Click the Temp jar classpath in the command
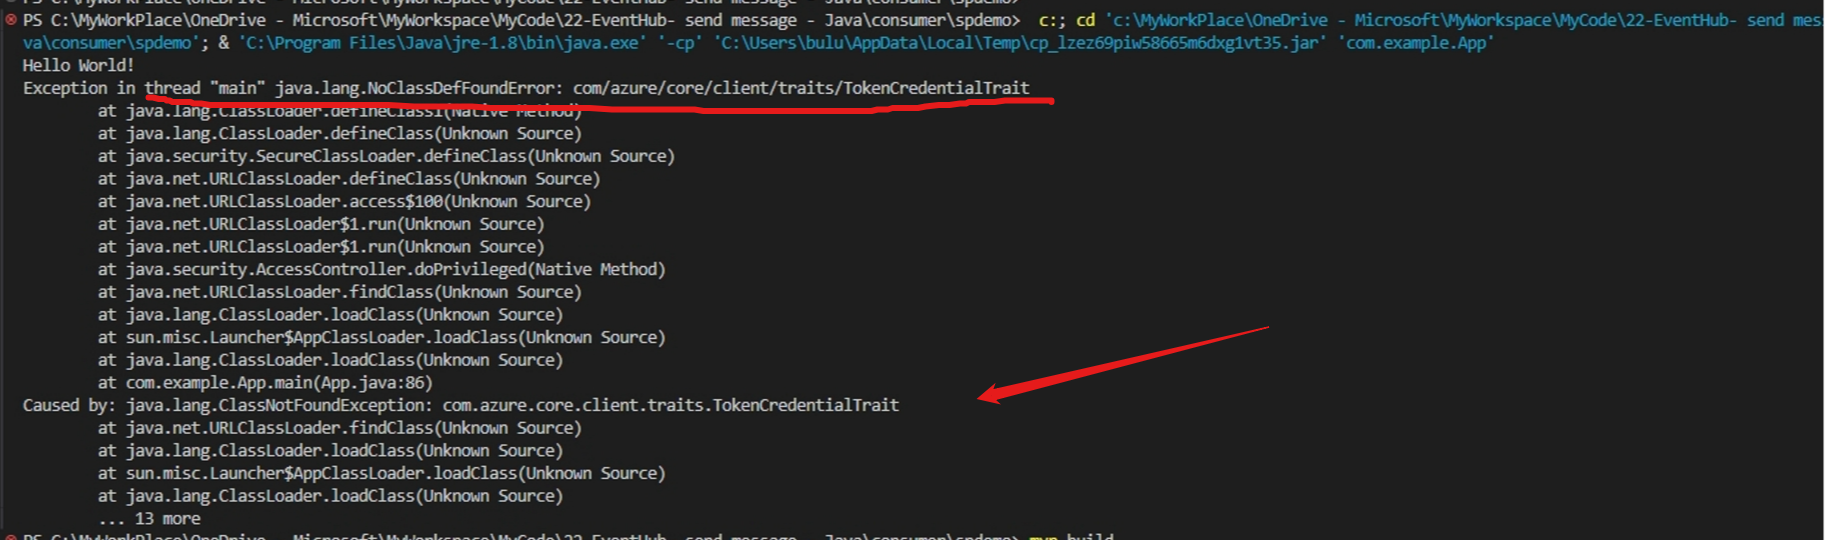The height and width of the screenshot is (540, 1825). tap(1020, 43)
